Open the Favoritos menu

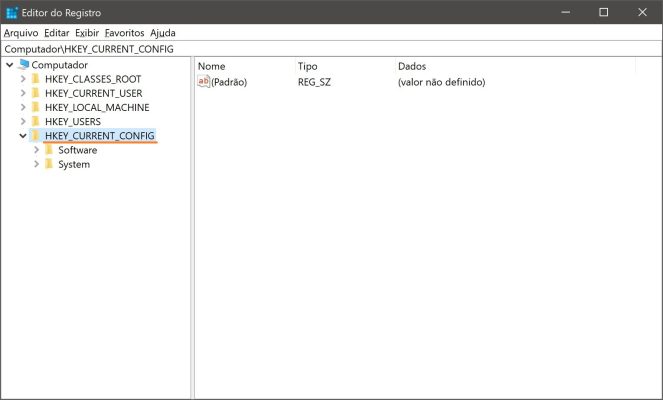124,32
